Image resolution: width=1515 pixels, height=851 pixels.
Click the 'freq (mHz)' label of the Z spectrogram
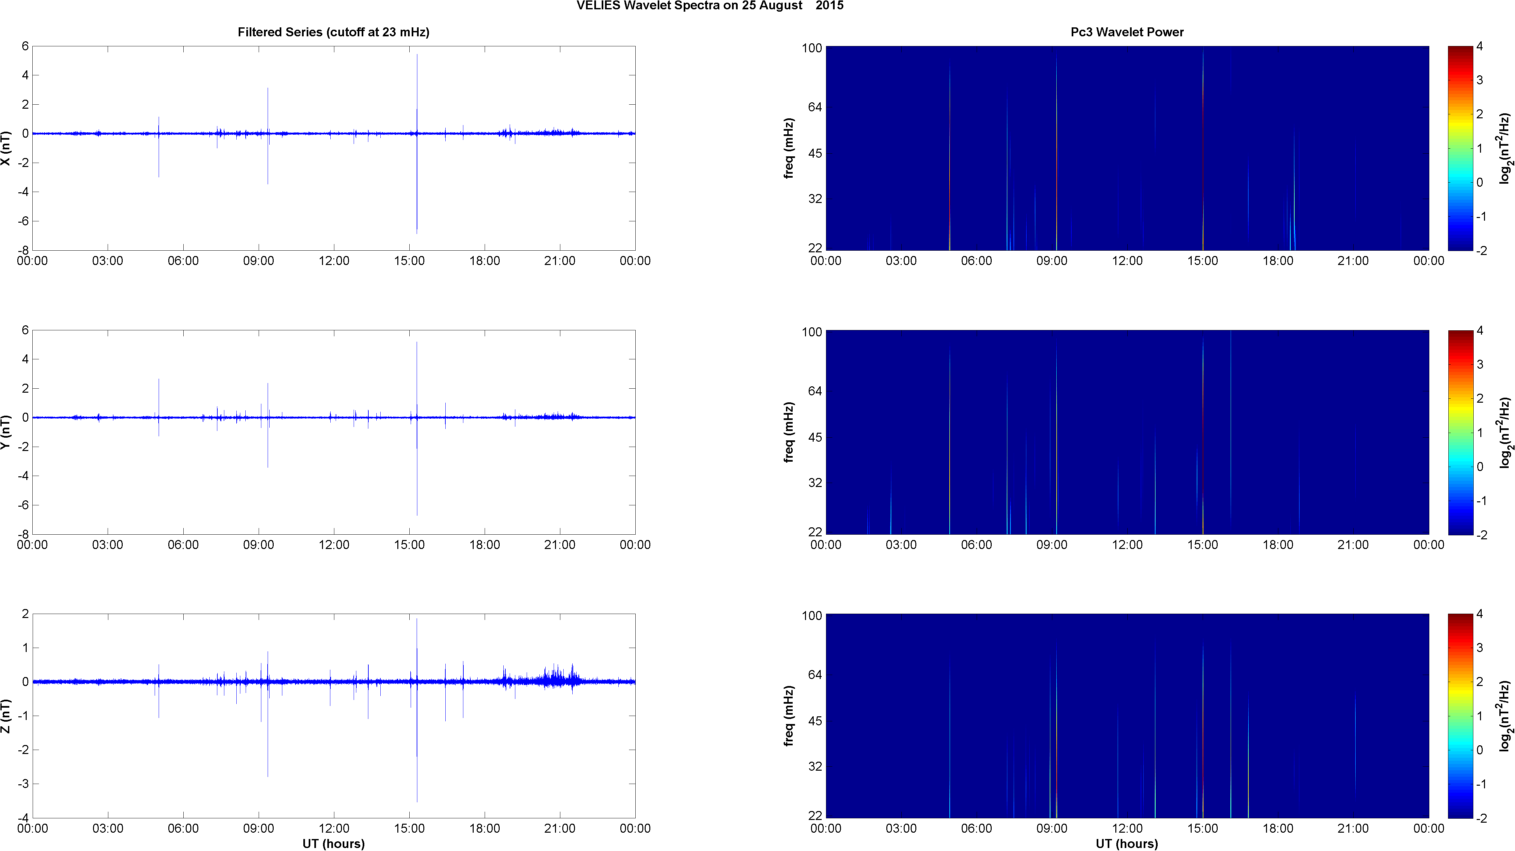[789, 716]
